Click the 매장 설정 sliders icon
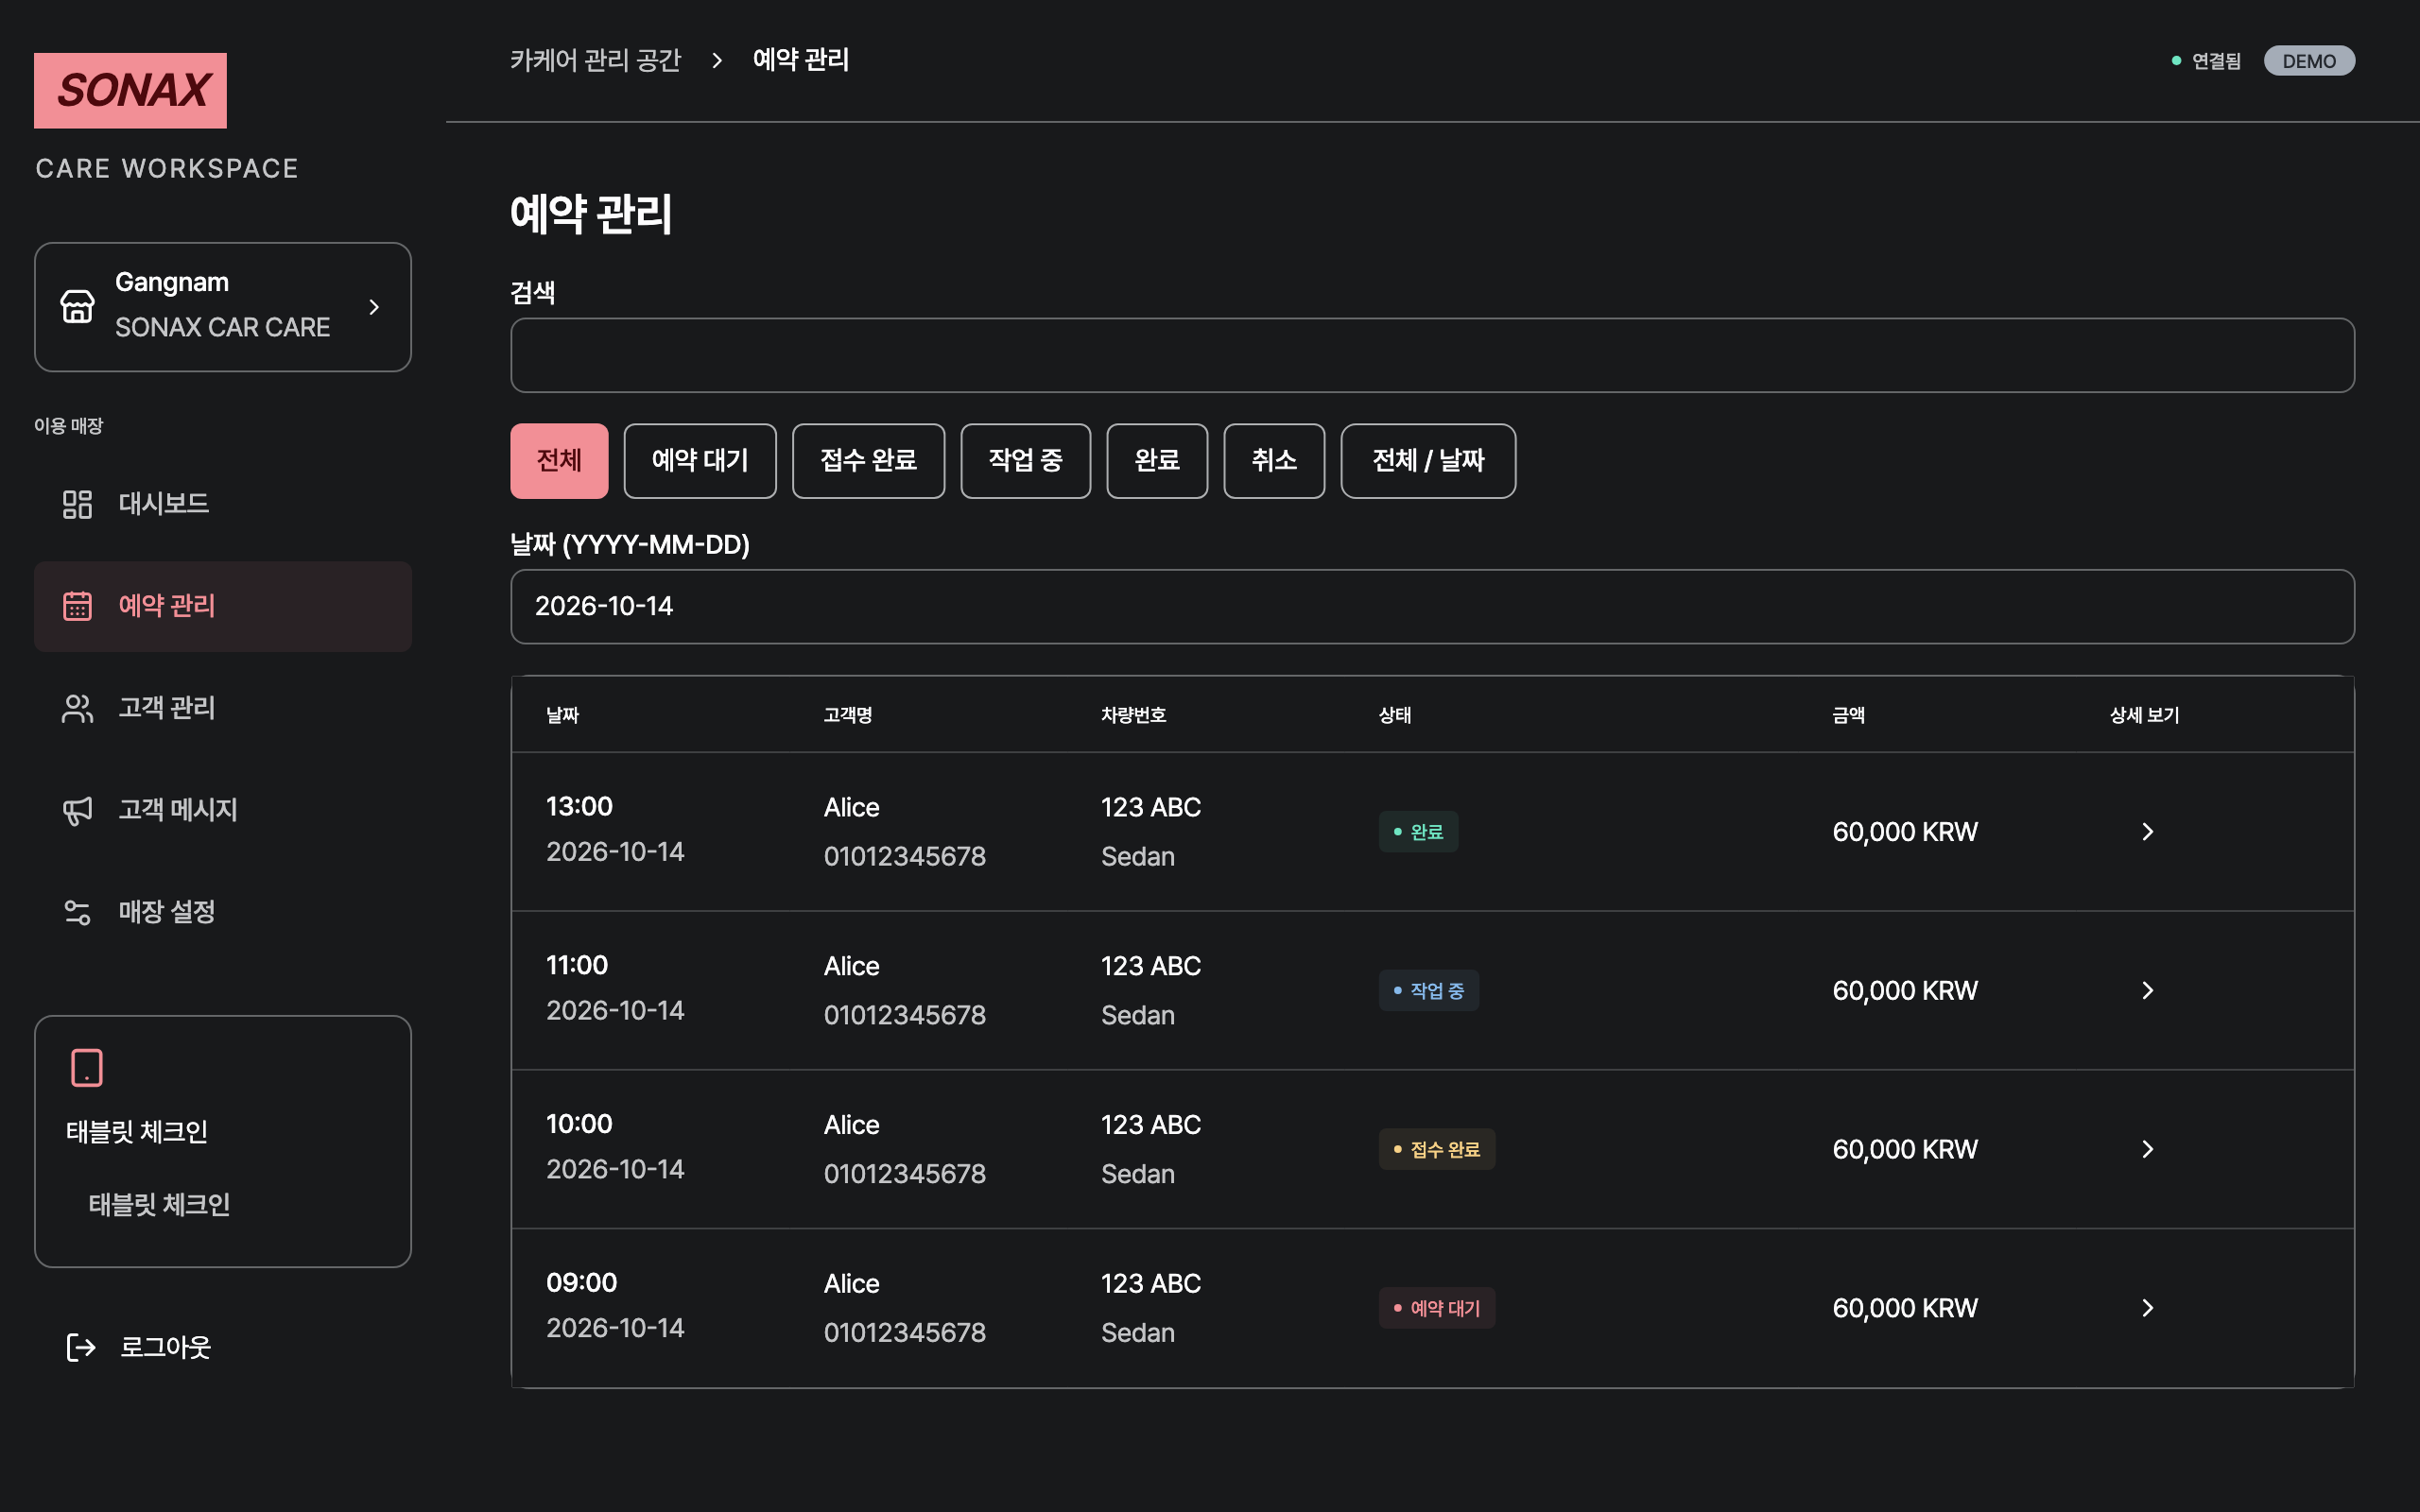The height and width of the screenshot is (1512, 2420). pyautogui.click(x=77, y=912)
